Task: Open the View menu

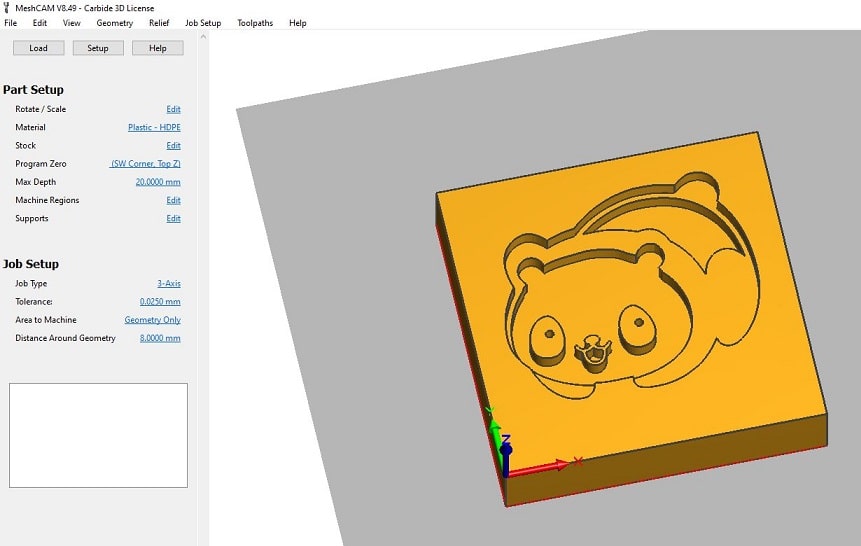Action: coord(71,23)
